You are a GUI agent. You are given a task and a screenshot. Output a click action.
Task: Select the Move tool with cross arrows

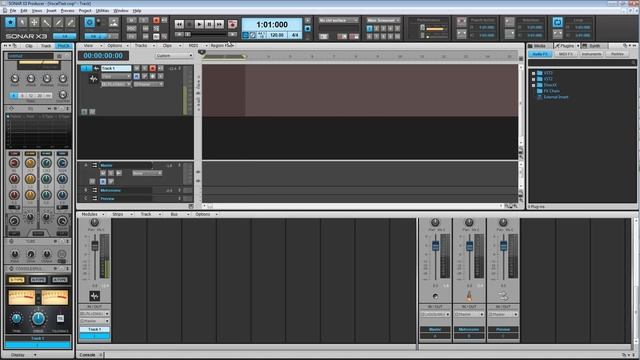pyautogui.click(x=34, y=22)
